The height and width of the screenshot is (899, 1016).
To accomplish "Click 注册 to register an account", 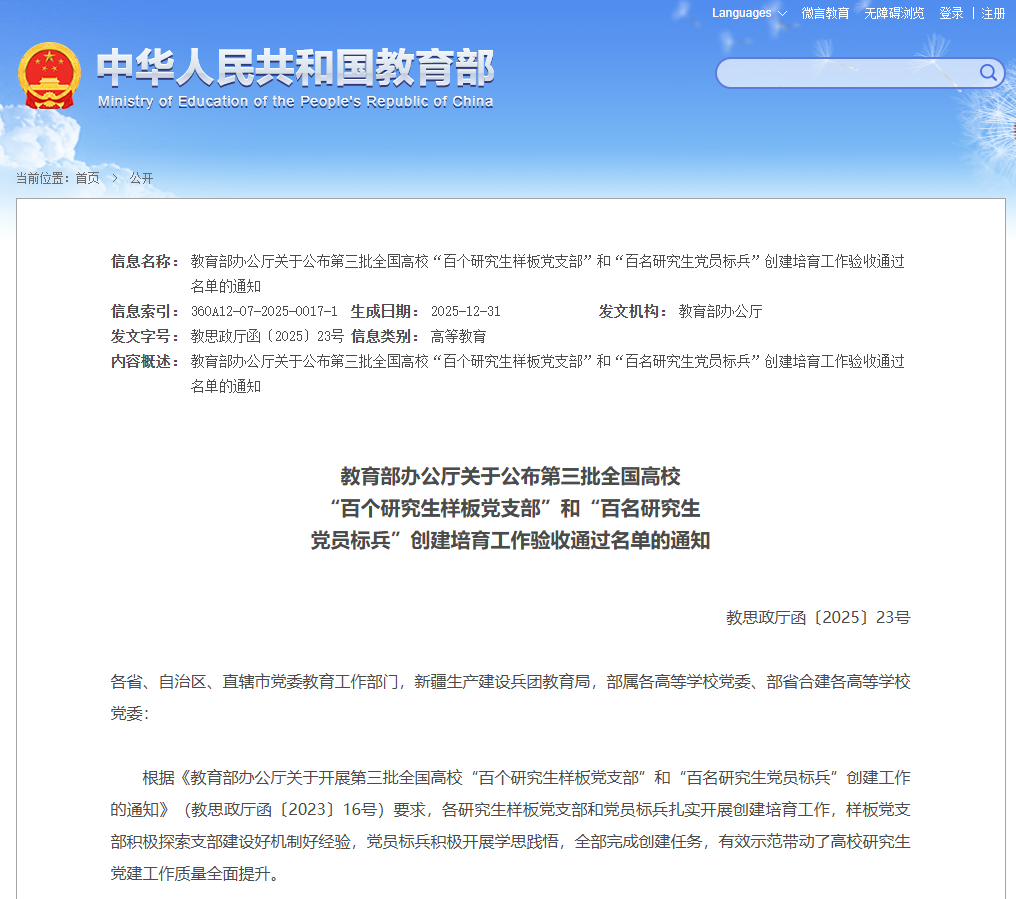I will click(993, 13).
